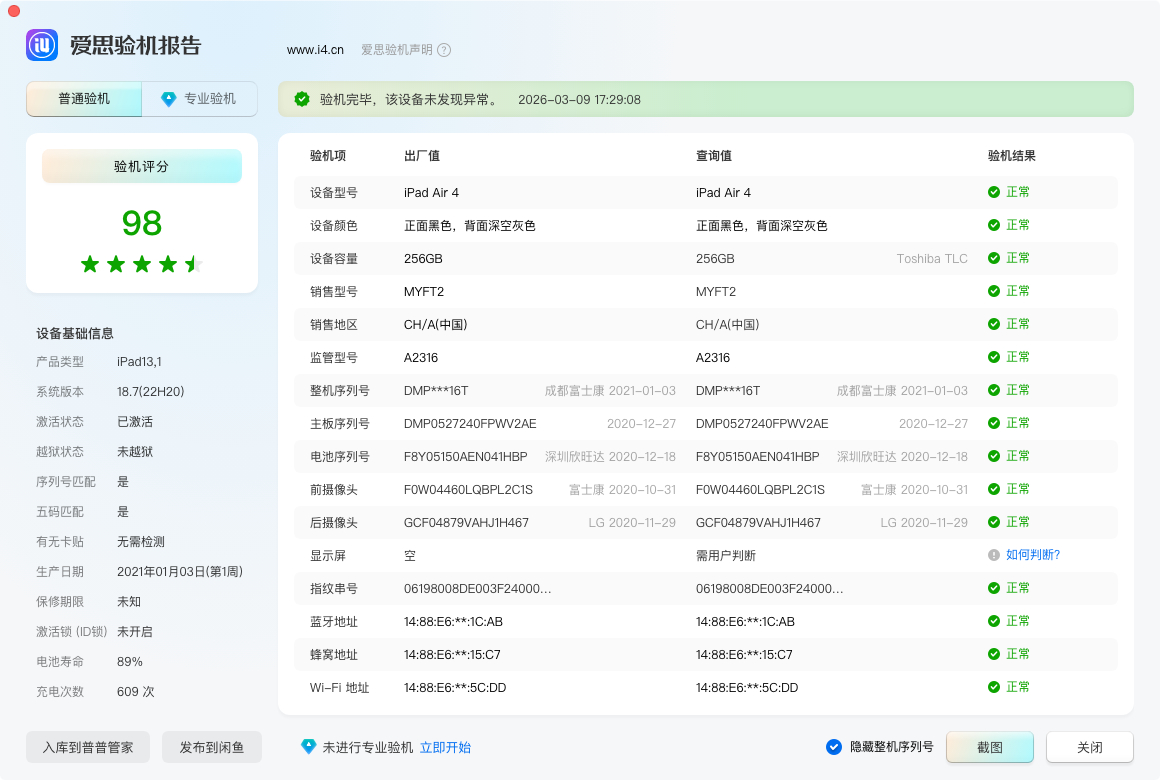
Task: Open the 立即开始 link
Action: pyautogui.click(x=445, y=747)
